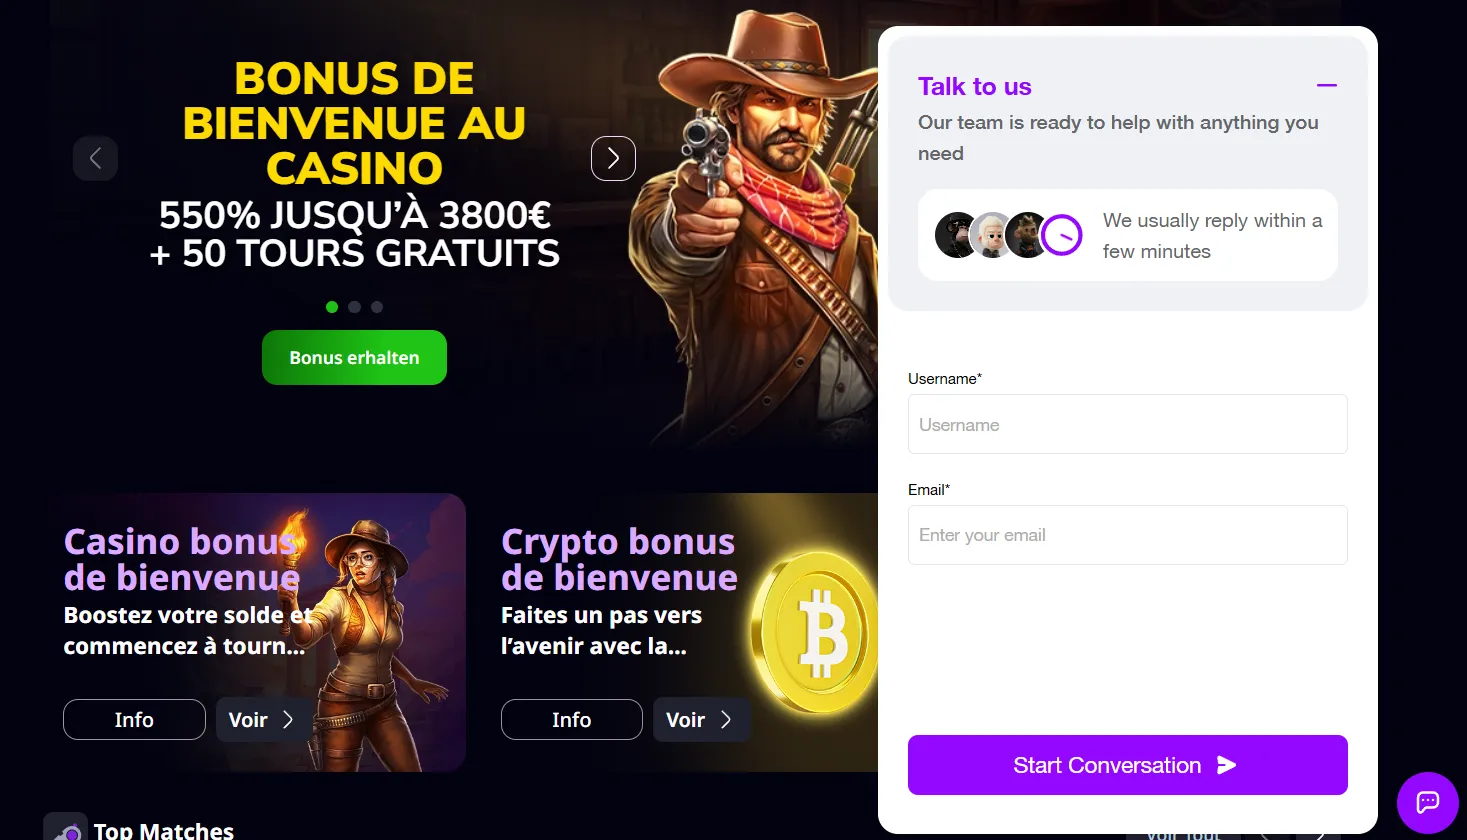Click the green Bonus erhalten button
This screenshot has width=1467, height=840.
tap(354, 357)
